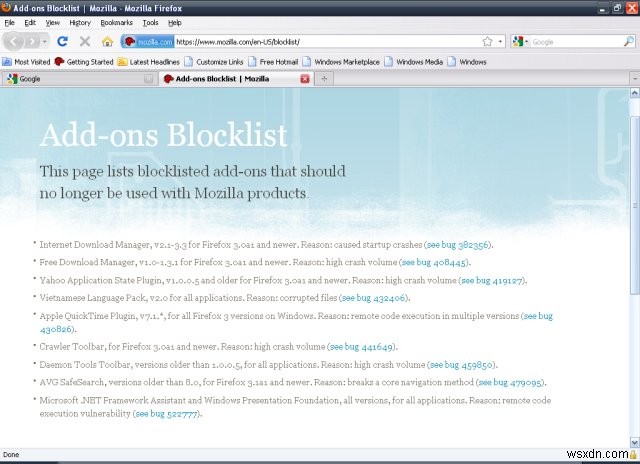Open the Windows bookmark
640x464 pixels.
tap(467, 62)
